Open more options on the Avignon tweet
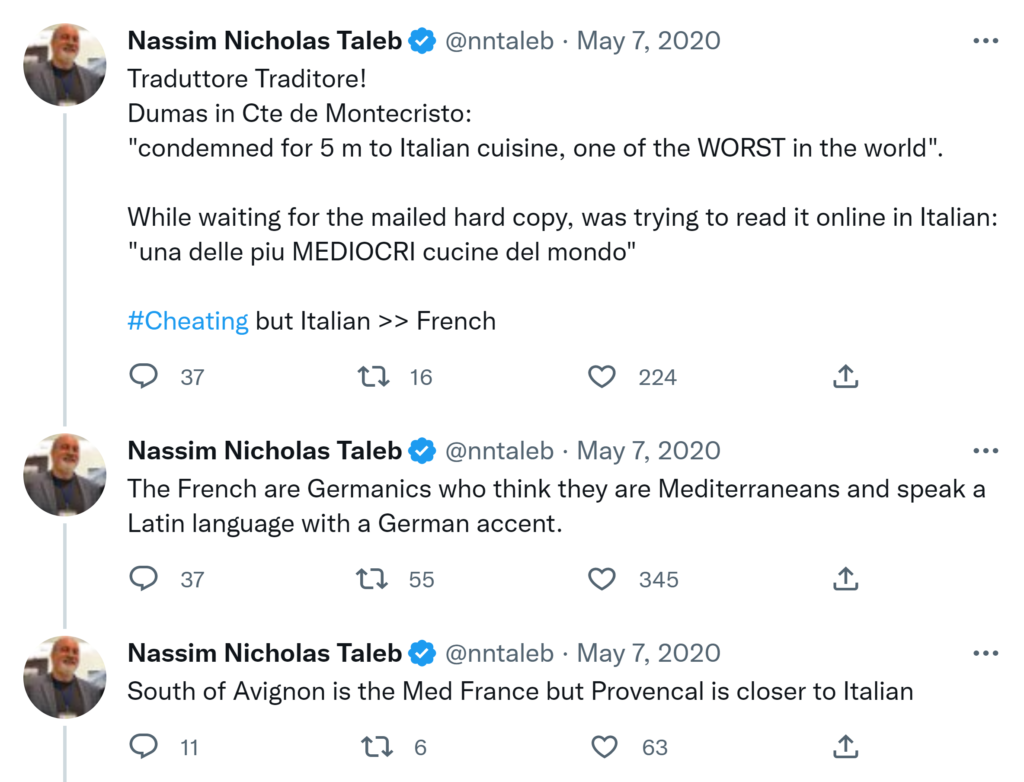The image size is (1024, 782). (x=985, y=653)
